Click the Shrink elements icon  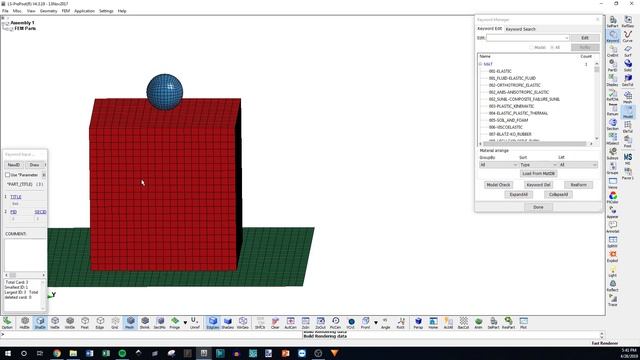[x=145, y=322]
